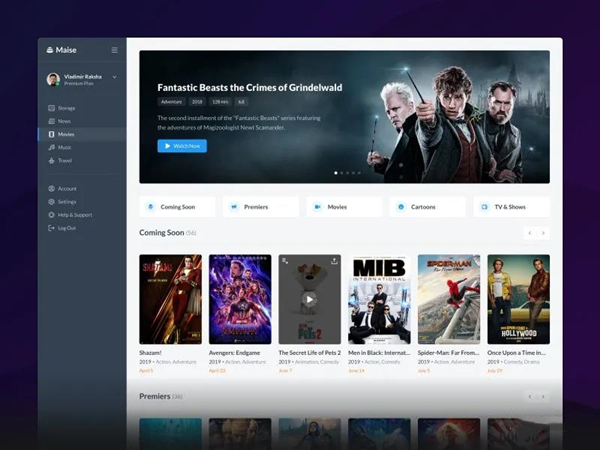Open the Men in Black International poster
The height and width of the screenshot is (450, 600).
(x=379, y=299)
